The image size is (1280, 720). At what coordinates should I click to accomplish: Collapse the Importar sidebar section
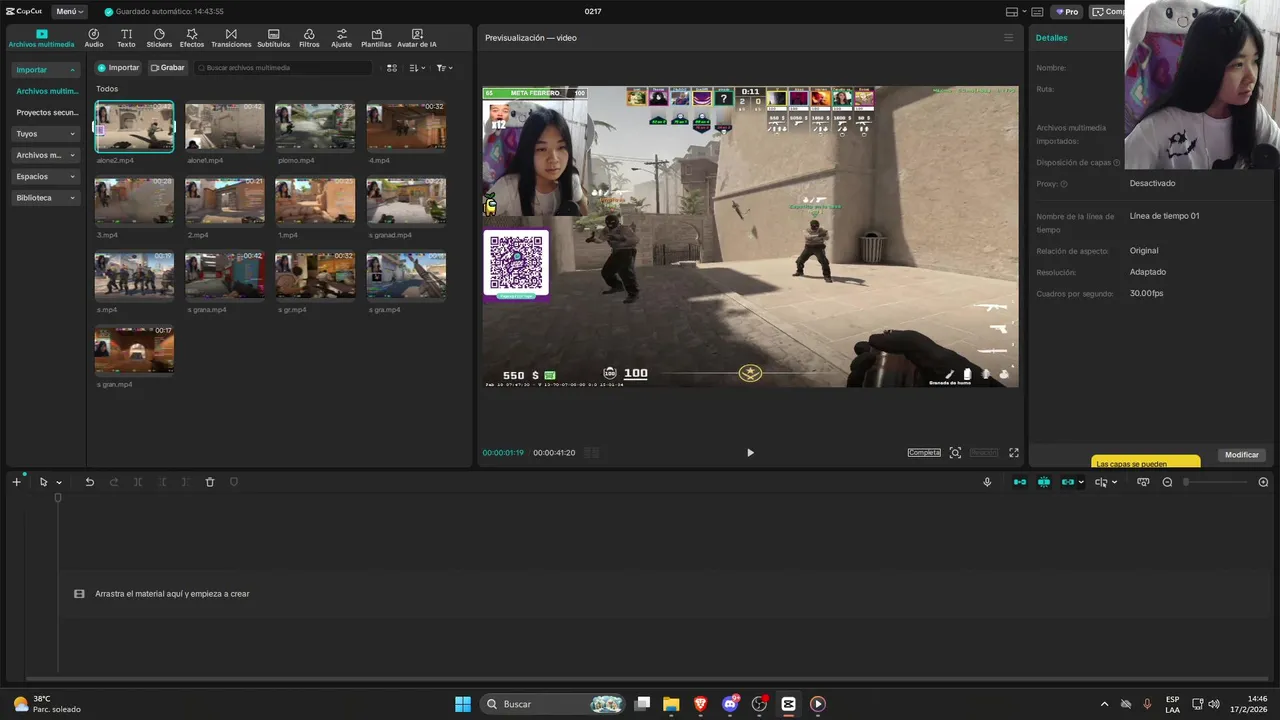tap(46, 70)
